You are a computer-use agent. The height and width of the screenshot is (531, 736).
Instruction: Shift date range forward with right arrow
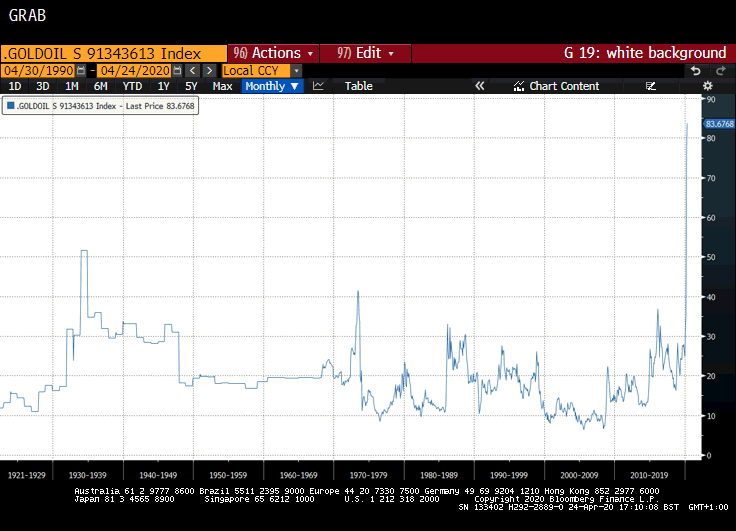pos(208,71)
